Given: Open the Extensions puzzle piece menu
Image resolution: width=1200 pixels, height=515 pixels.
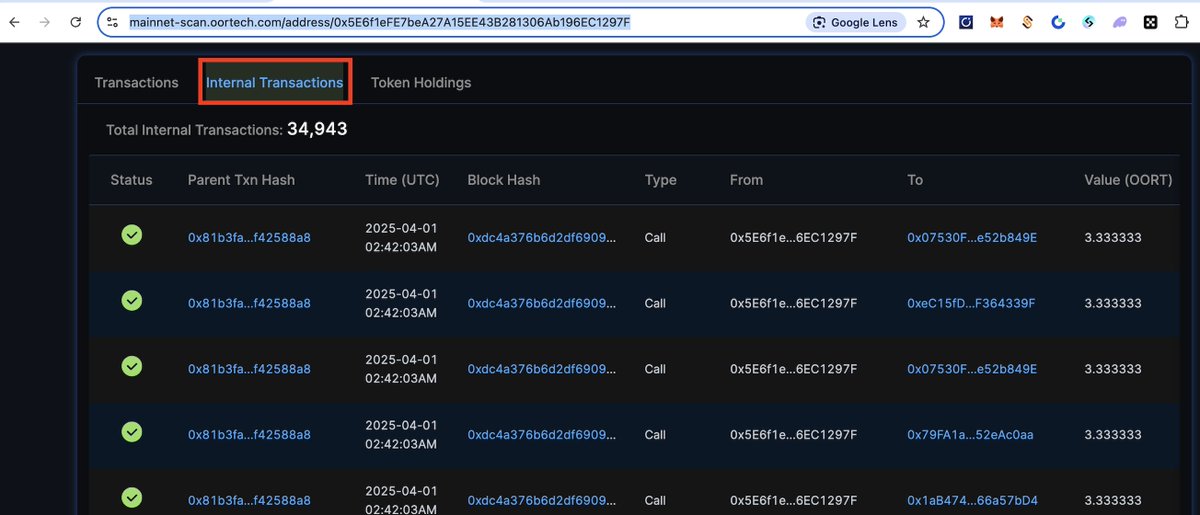Looking at the screenshot, I should tap(1182, 22).
